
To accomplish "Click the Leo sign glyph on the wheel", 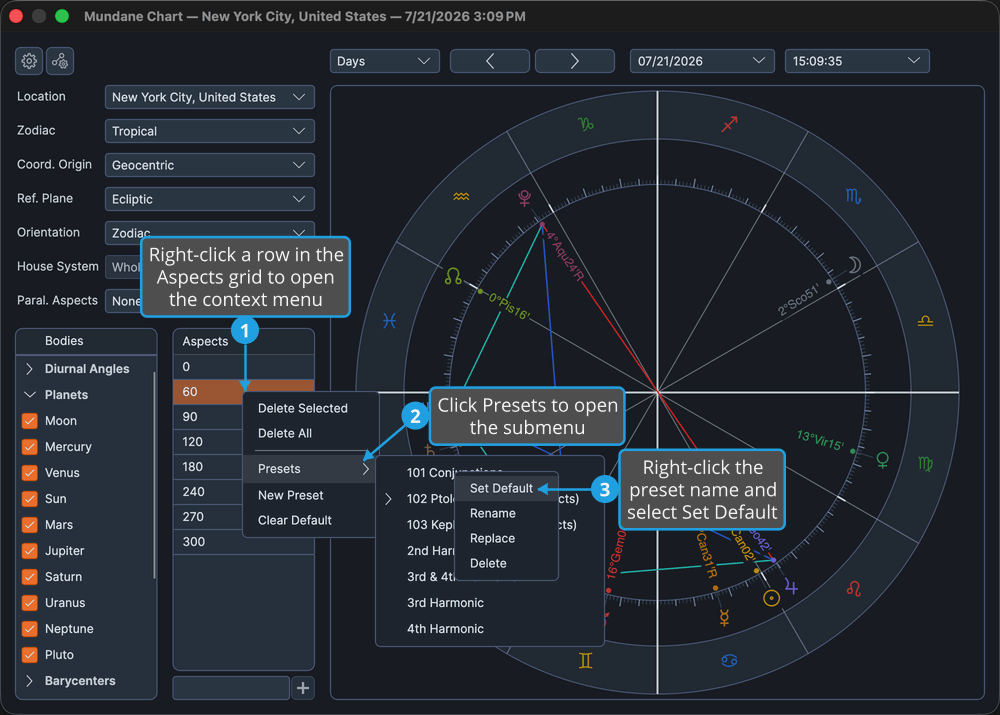I will pyautogui.click(x=853, y=589).
